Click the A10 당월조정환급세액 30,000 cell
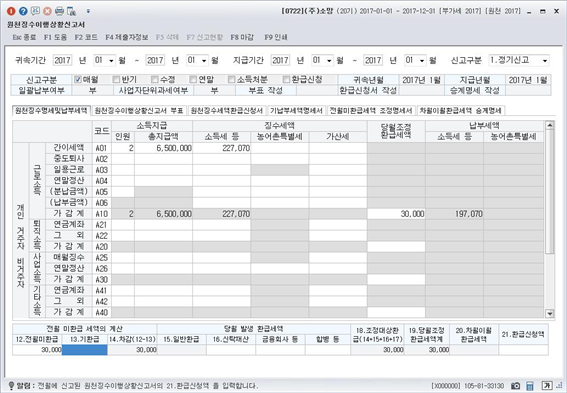Screen dimensions: 567x393 (396, 214)
